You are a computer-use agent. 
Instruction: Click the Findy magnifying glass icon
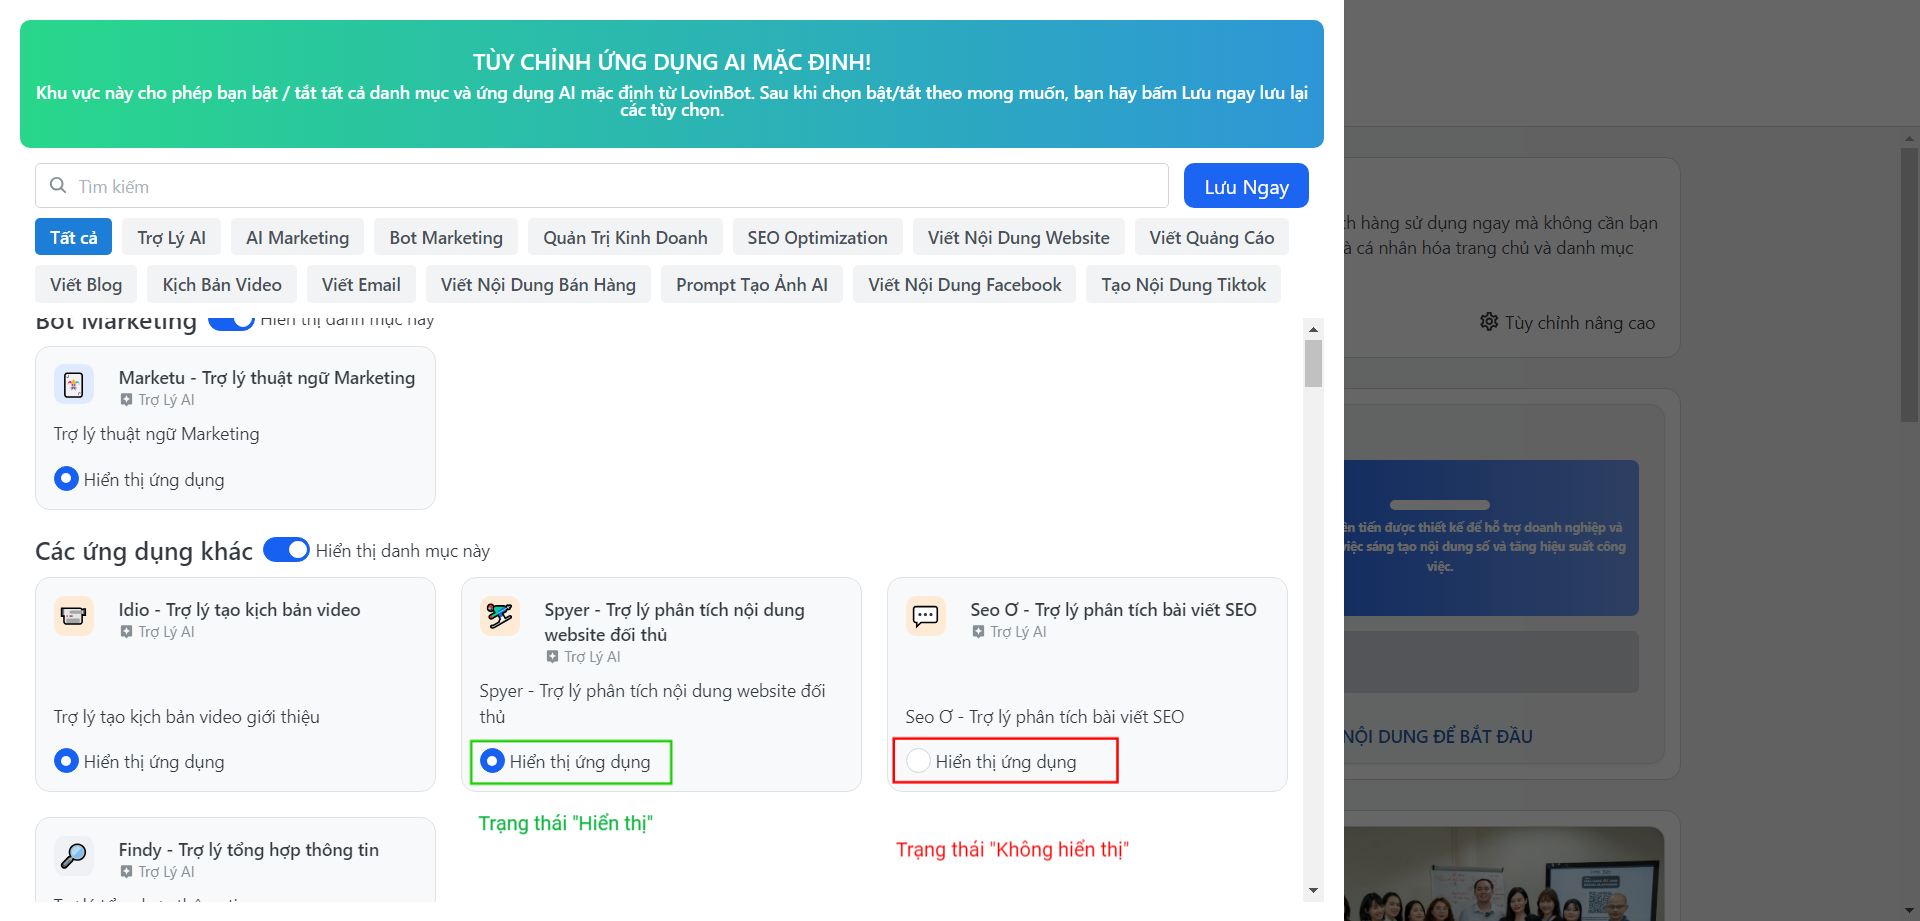tap(74, 855)
